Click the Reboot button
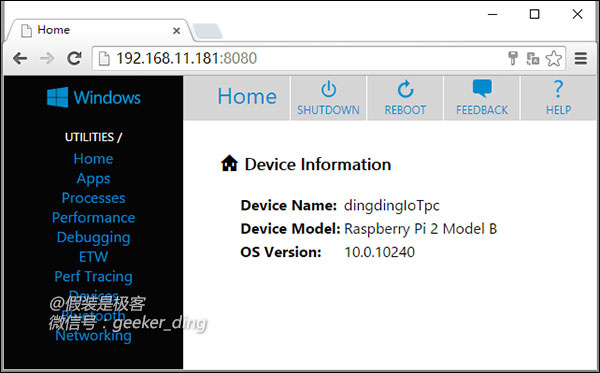This screenshot has height=373, width=600. point(405,98)
